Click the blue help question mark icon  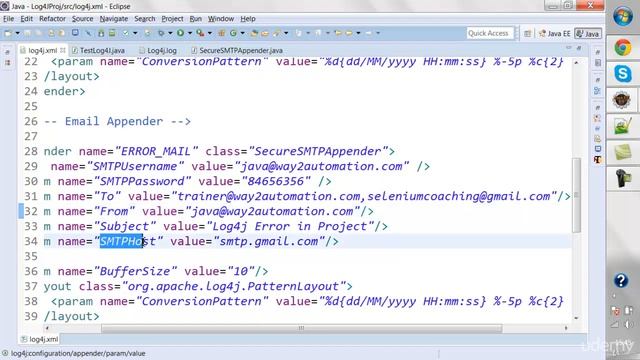[621, 280]
